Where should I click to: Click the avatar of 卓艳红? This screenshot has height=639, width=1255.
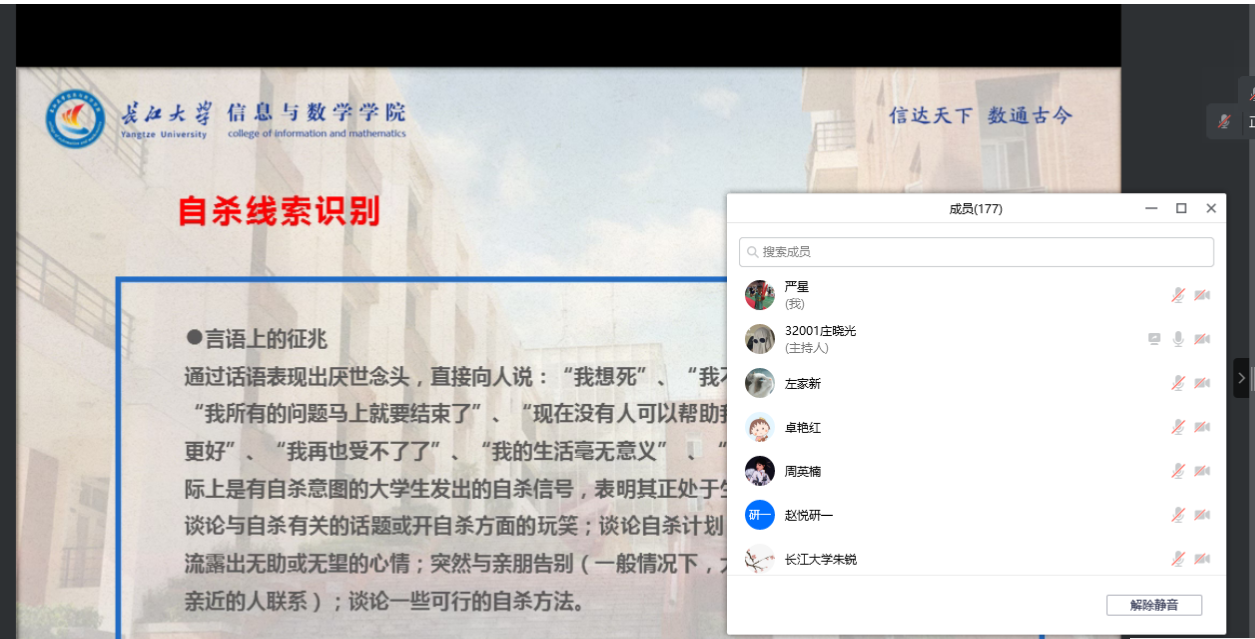(x=760, y=427)
